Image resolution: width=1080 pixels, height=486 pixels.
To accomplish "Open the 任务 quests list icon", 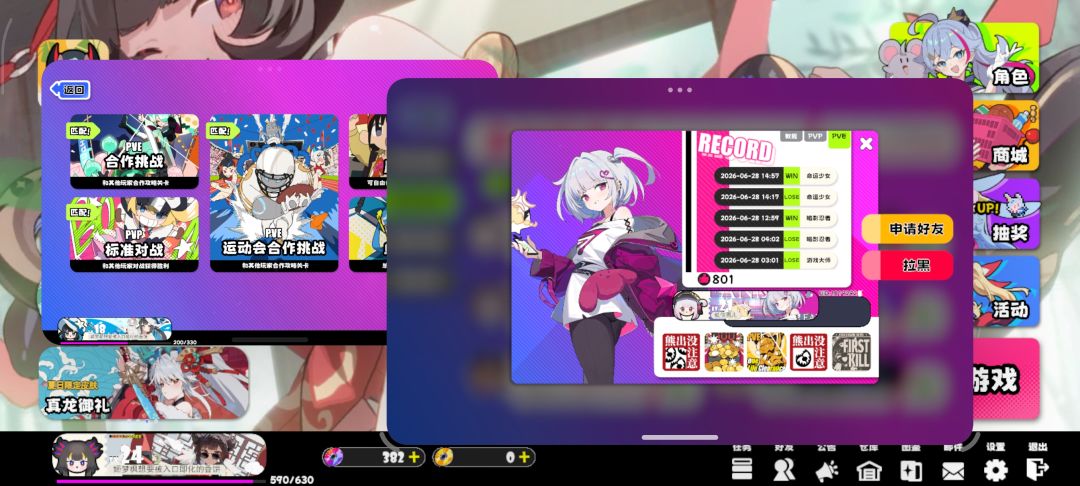I will [x=742, y=469].
